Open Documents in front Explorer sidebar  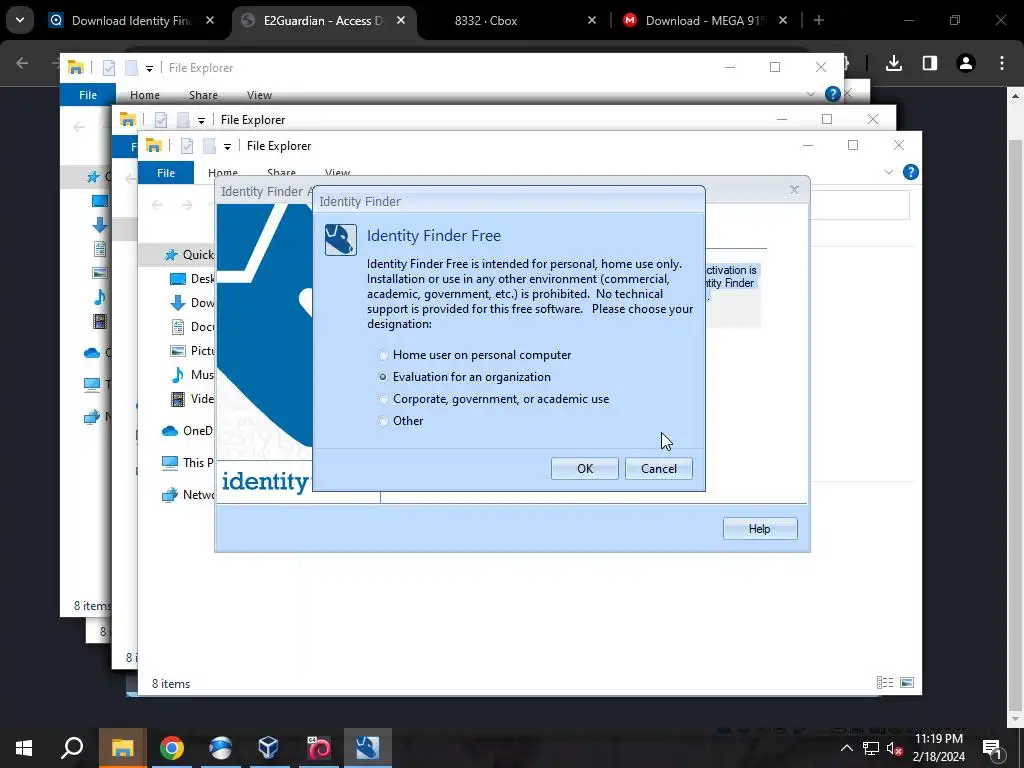[192, 327]
